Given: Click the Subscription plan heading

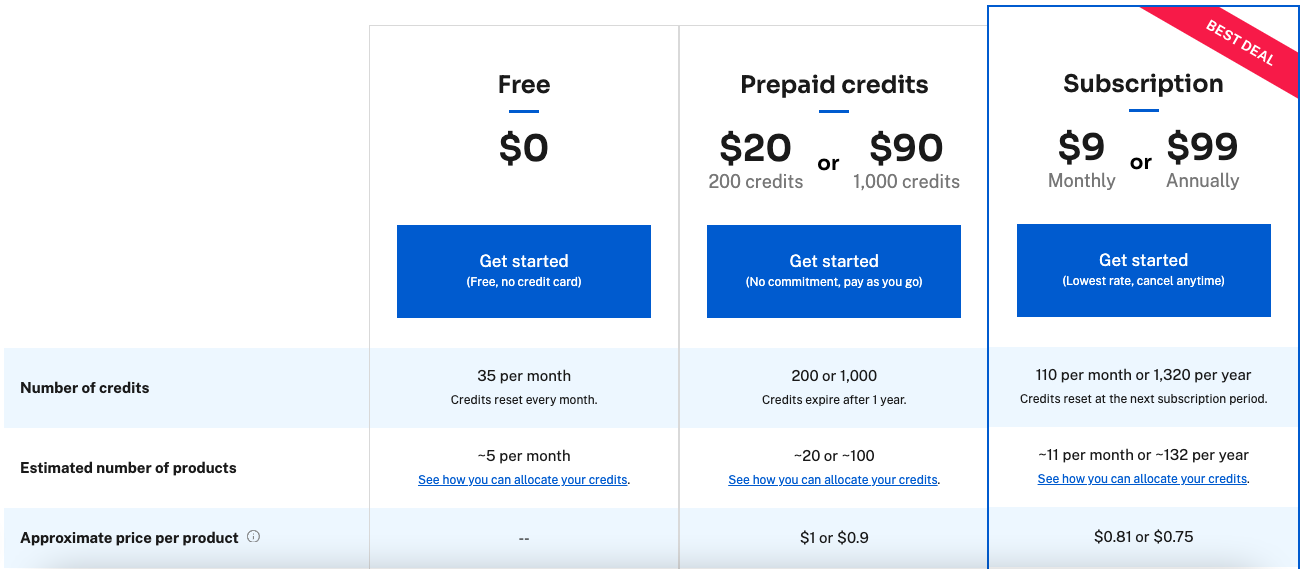Looking at the screenshot, I should tap(1143, 83).
